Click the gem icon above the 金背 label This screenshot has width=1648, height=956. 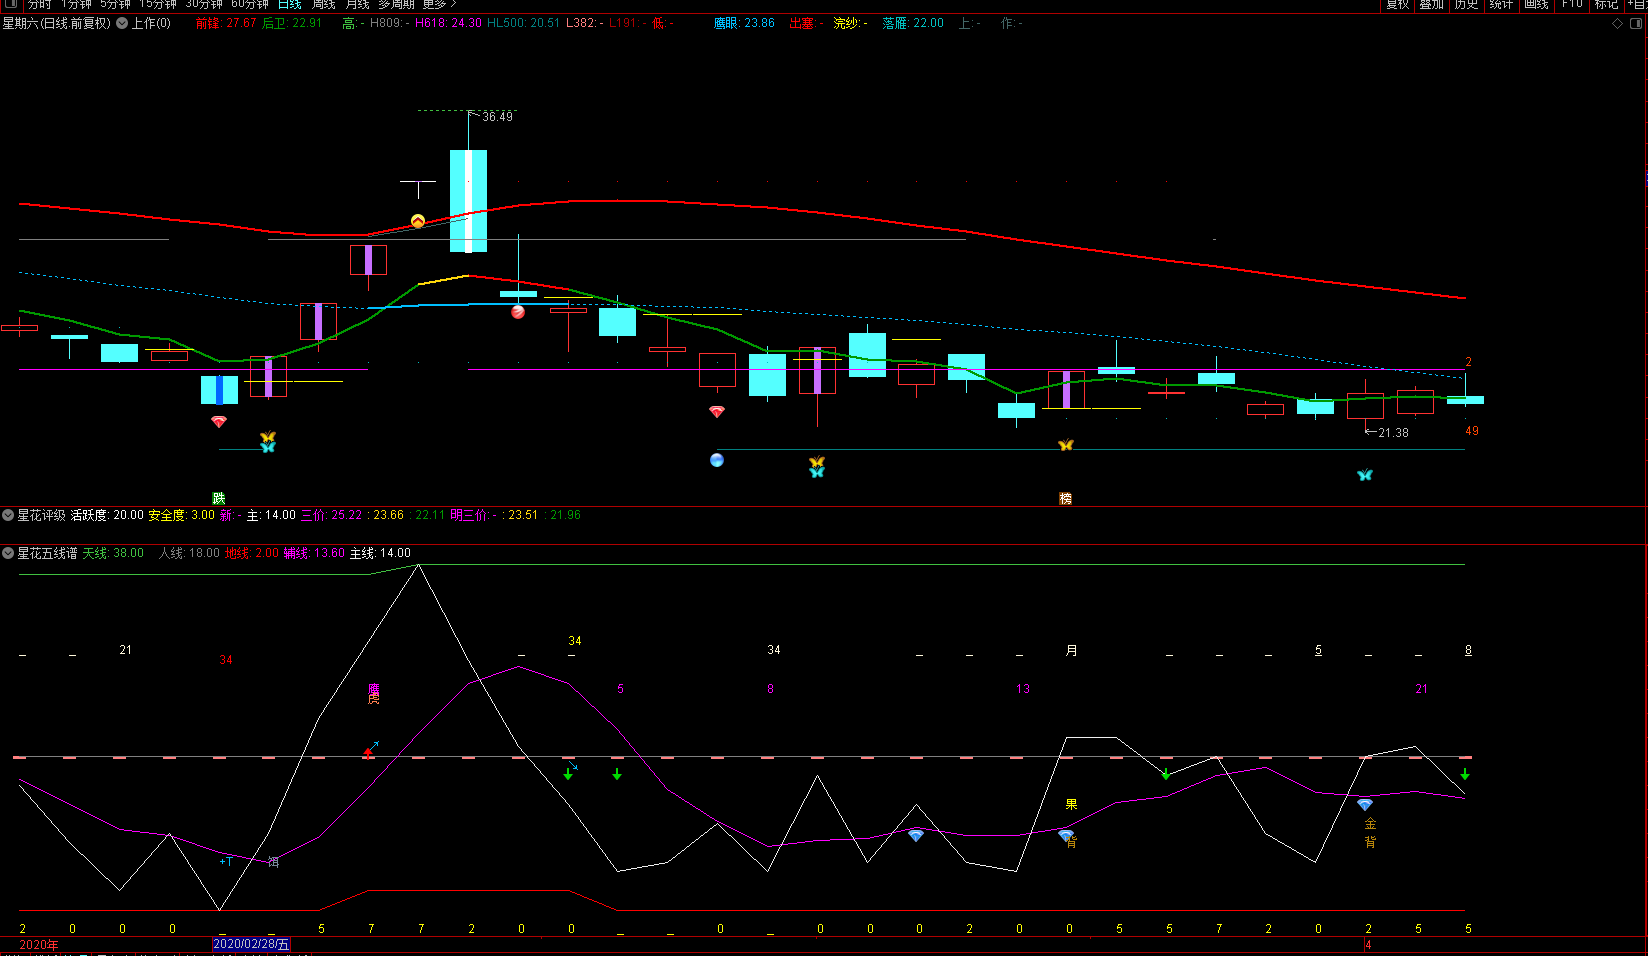coord(1365,804)
